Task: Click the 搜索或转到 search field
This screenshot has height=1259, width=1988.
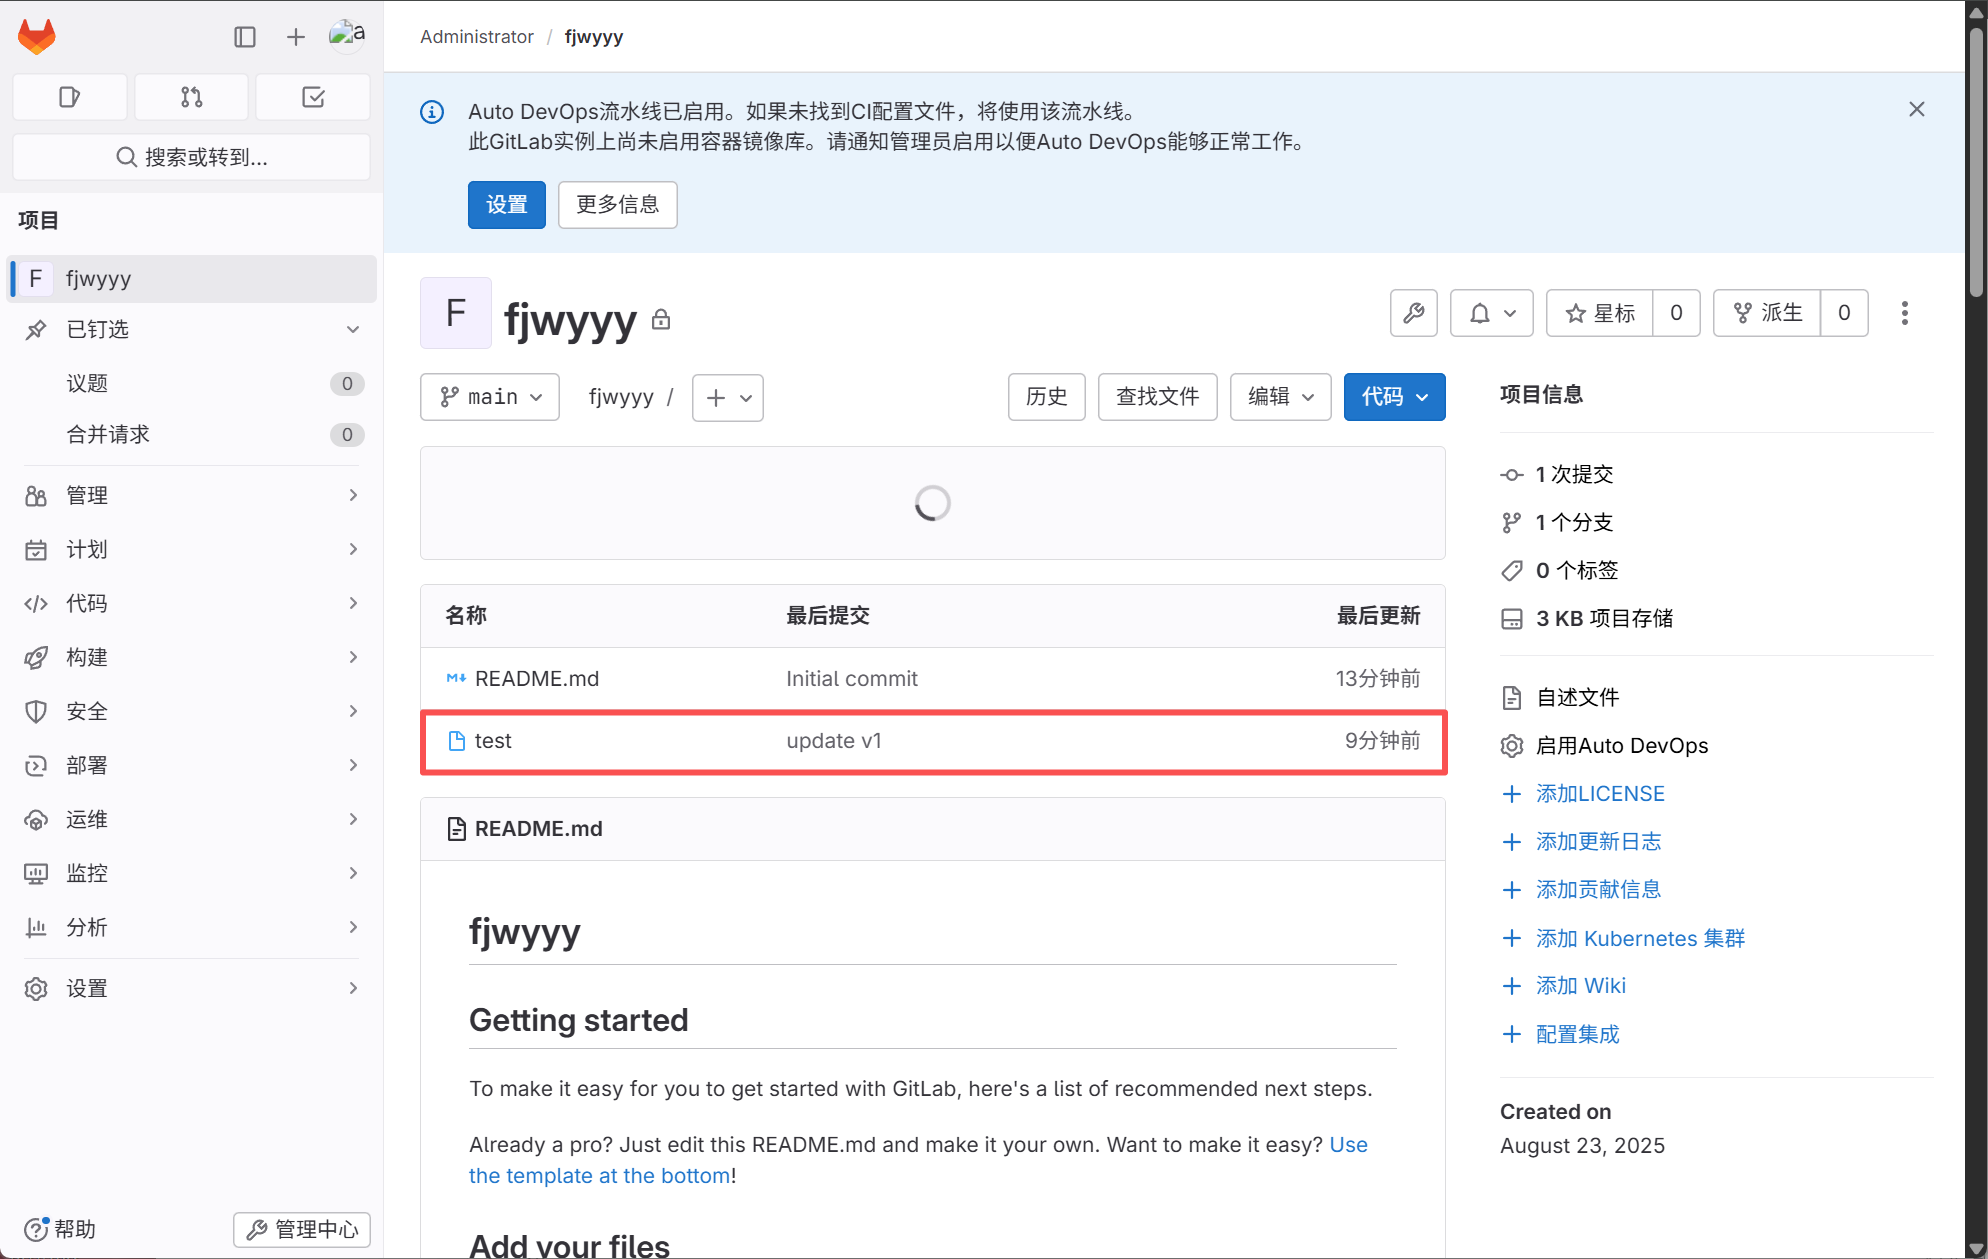Action: pos(191,157)
